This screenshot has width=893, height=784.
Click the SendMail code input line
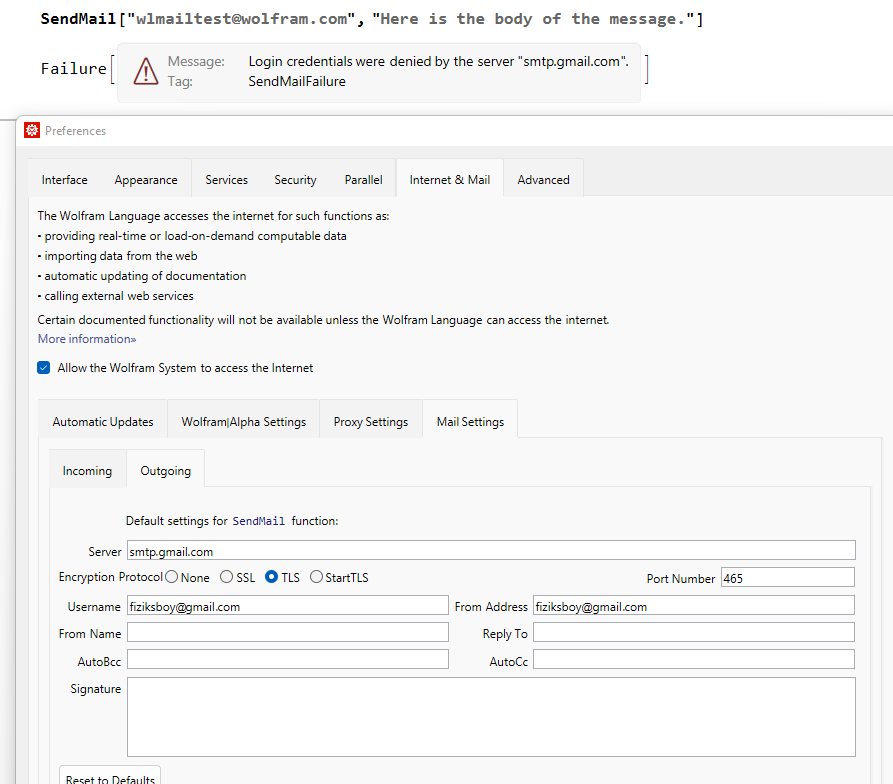372,19
